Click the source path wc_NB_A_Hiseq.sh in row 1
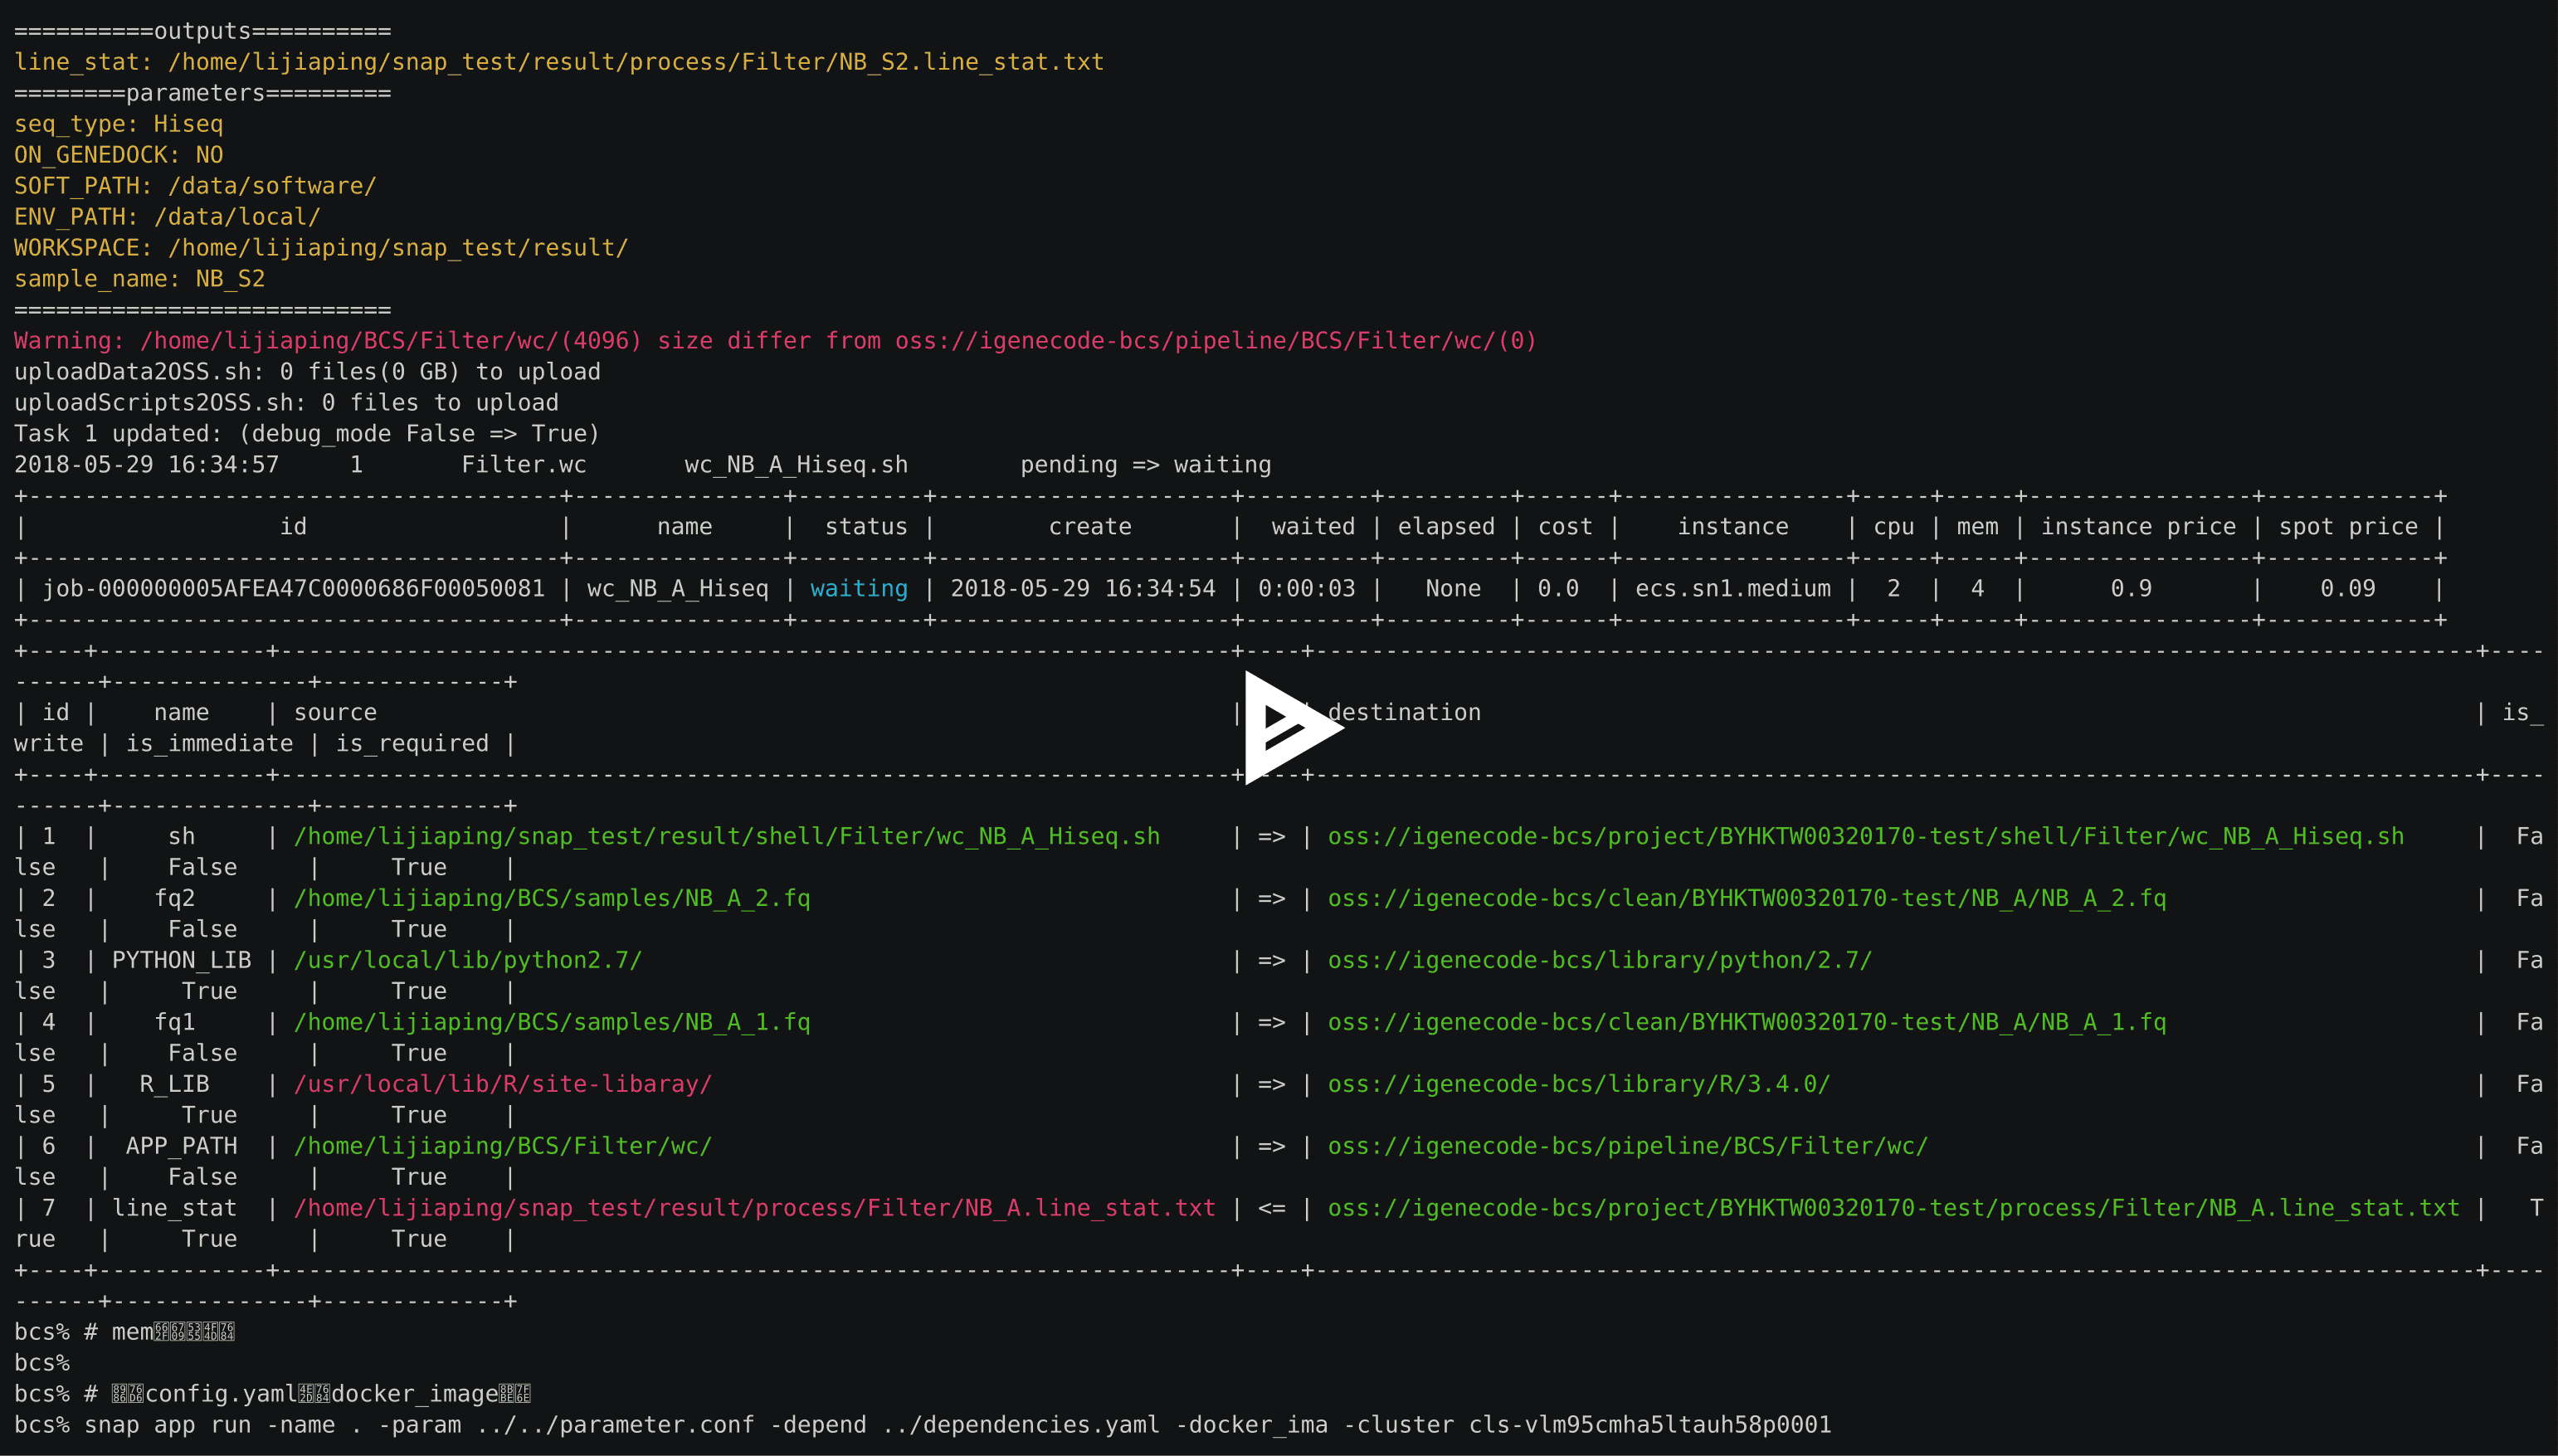Viewport: 2558px width, 1456px height. [x=727, y=837]
